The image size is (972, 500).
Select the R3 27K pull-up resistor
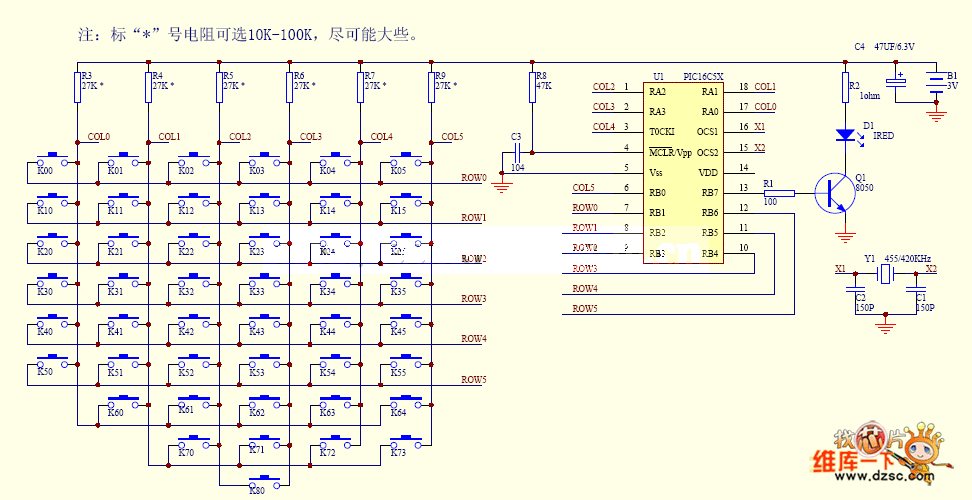[77, 90]
